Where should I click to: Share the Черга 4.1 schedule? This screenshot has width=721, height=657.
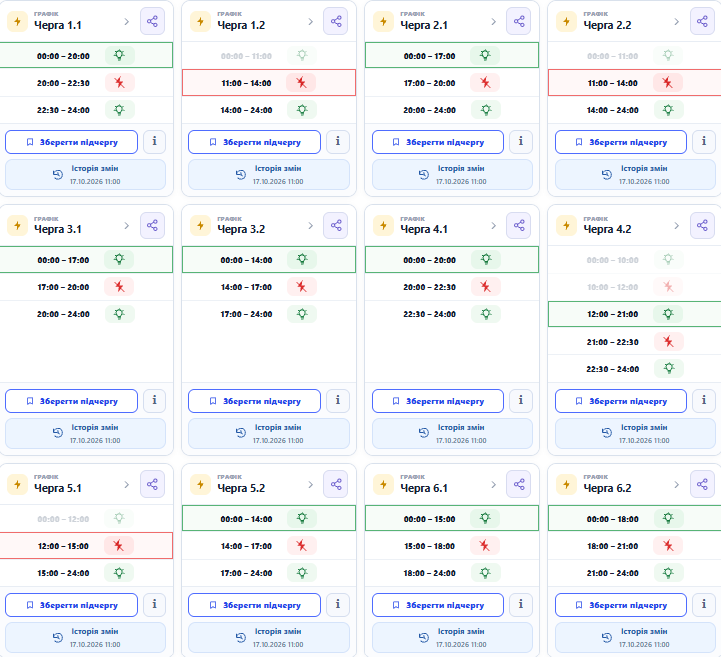click(519, 225)
